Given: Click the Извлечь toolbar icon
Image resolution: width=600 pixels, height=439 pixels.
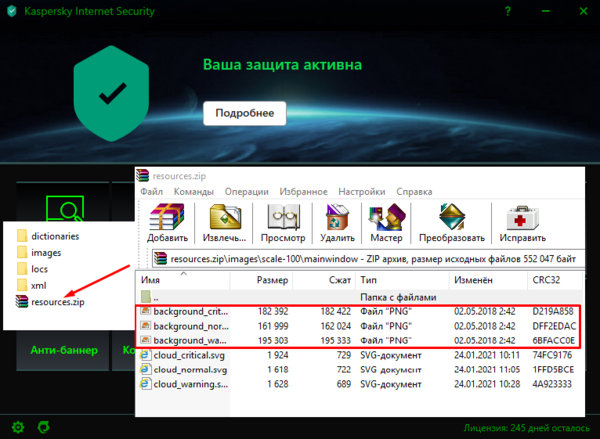Looking at the screenshot, I should [x=225, y=217].
